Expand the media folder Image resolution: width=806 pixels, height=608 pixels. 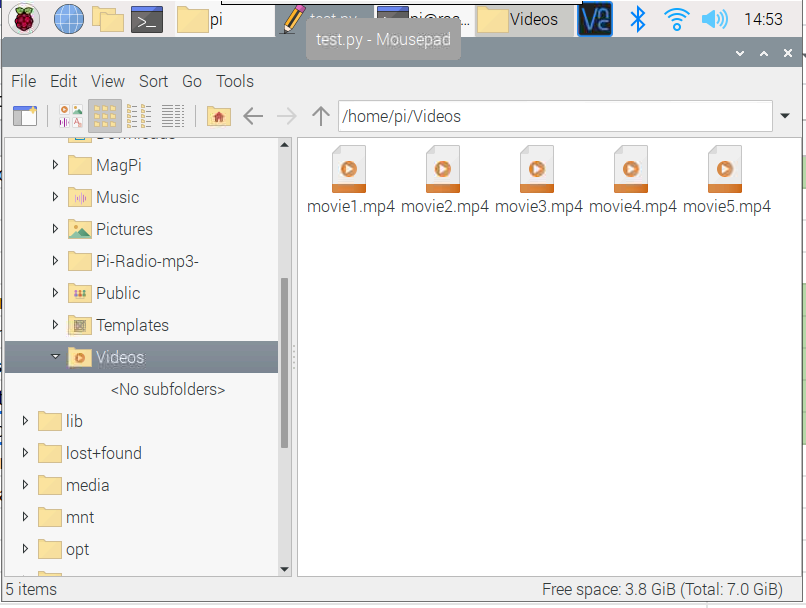[x=26, y=485]
